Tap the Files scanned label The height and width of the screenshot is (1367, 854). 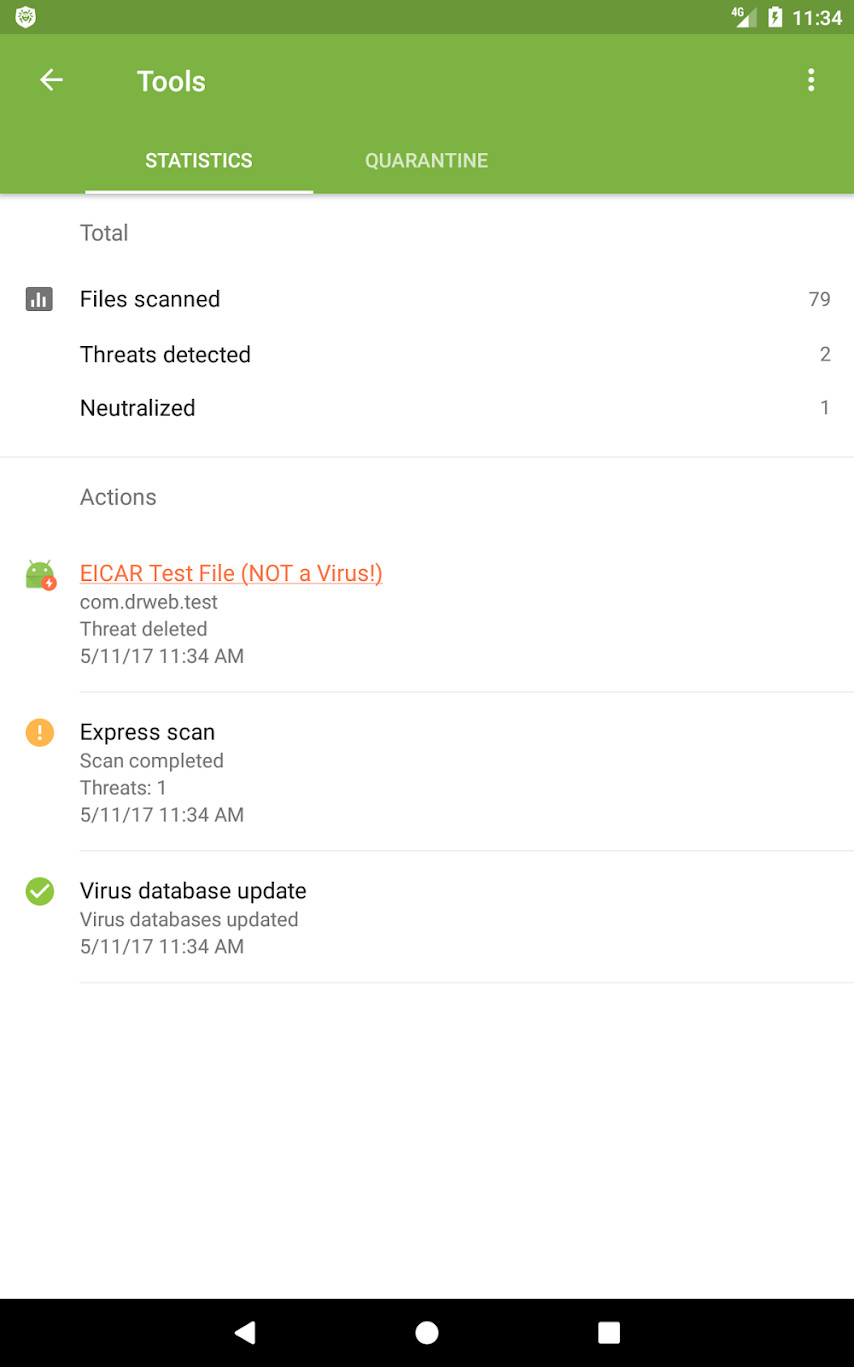(x=150, y=299)
